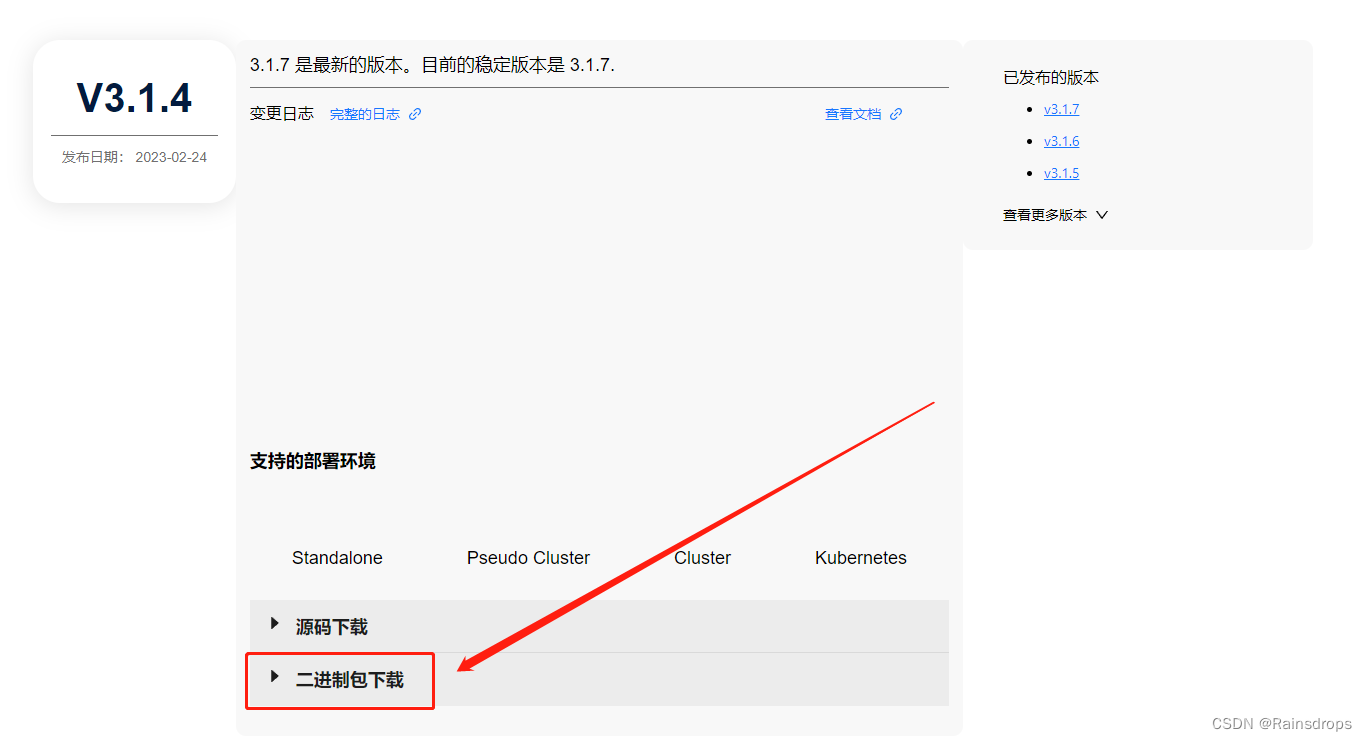The image size is (1367, 741).
Task: Select the Kubernetes deployment environment
Action: tap(861, 558)
